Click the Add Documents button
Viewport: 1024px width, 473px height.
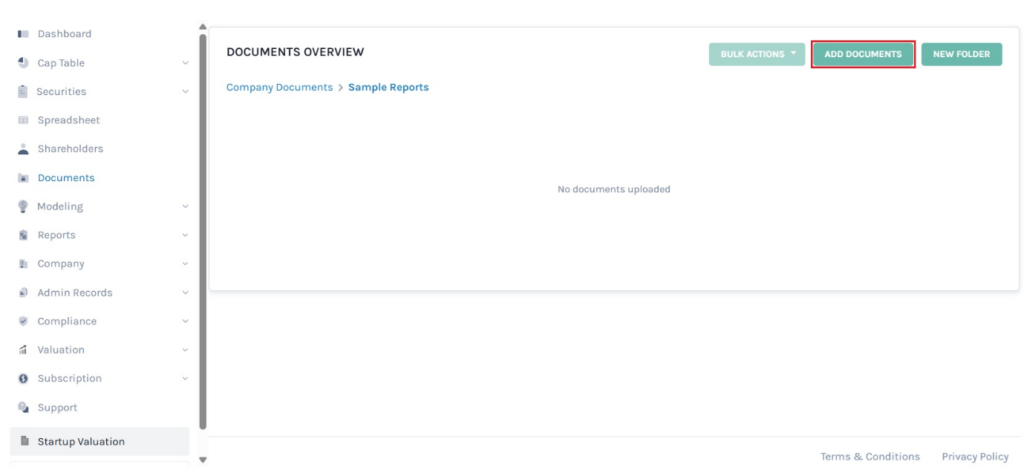[862, 54]
